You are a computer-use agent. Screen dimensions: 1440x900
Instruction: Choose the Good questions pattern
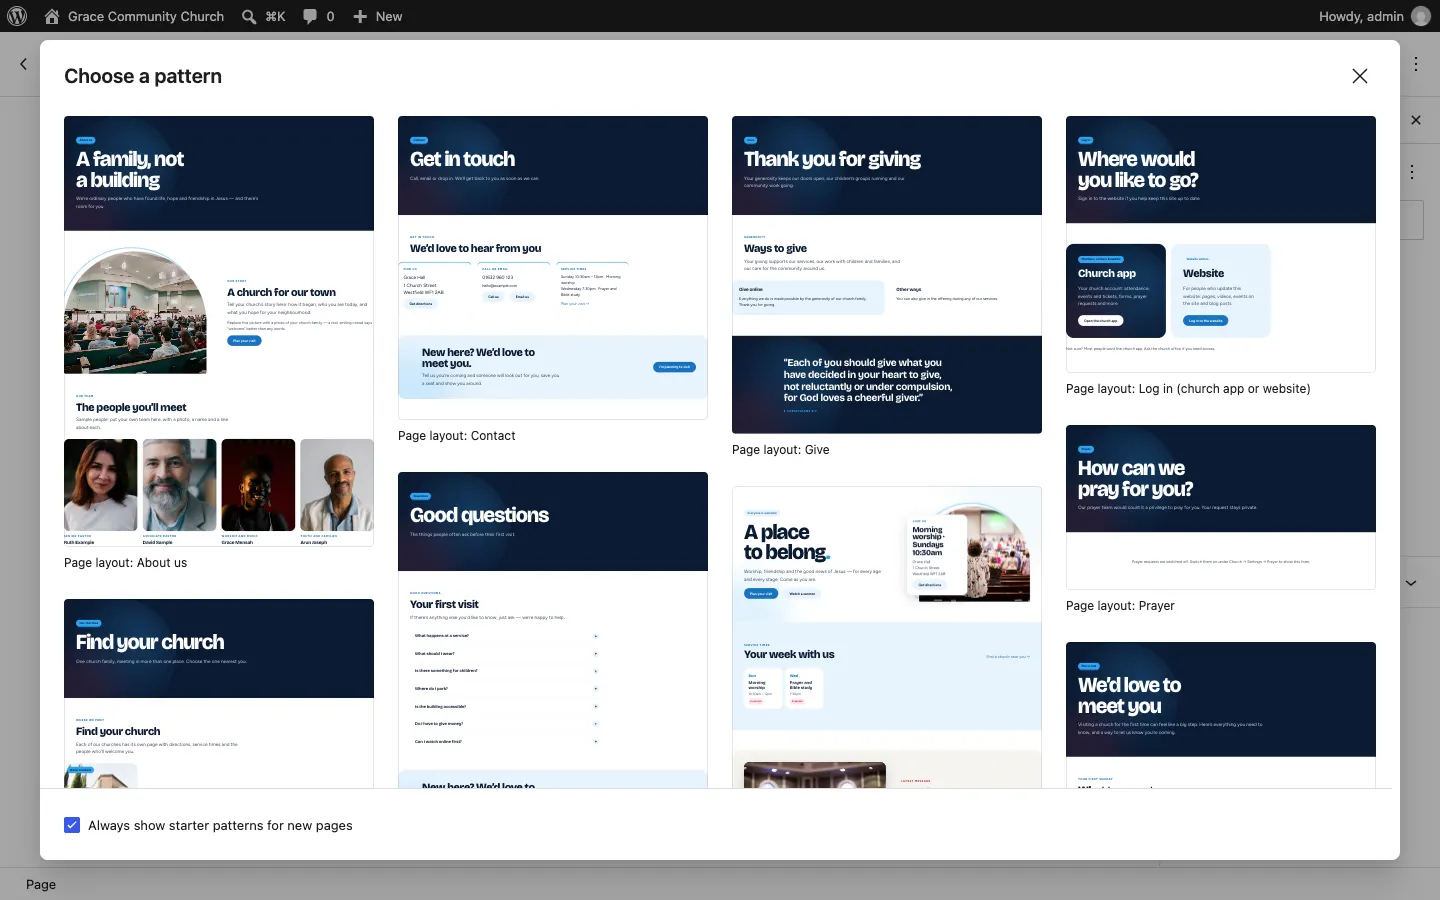(553, 630)
